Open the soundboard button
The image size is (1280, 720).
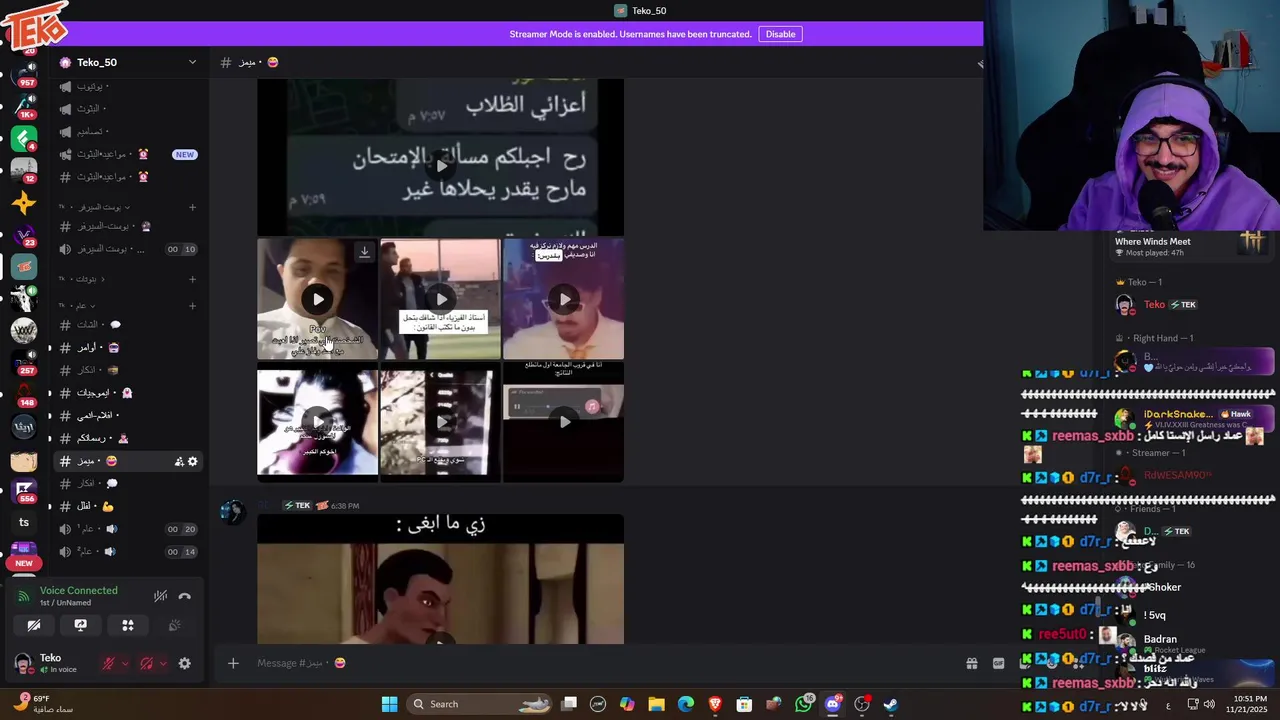click(175, 625)
